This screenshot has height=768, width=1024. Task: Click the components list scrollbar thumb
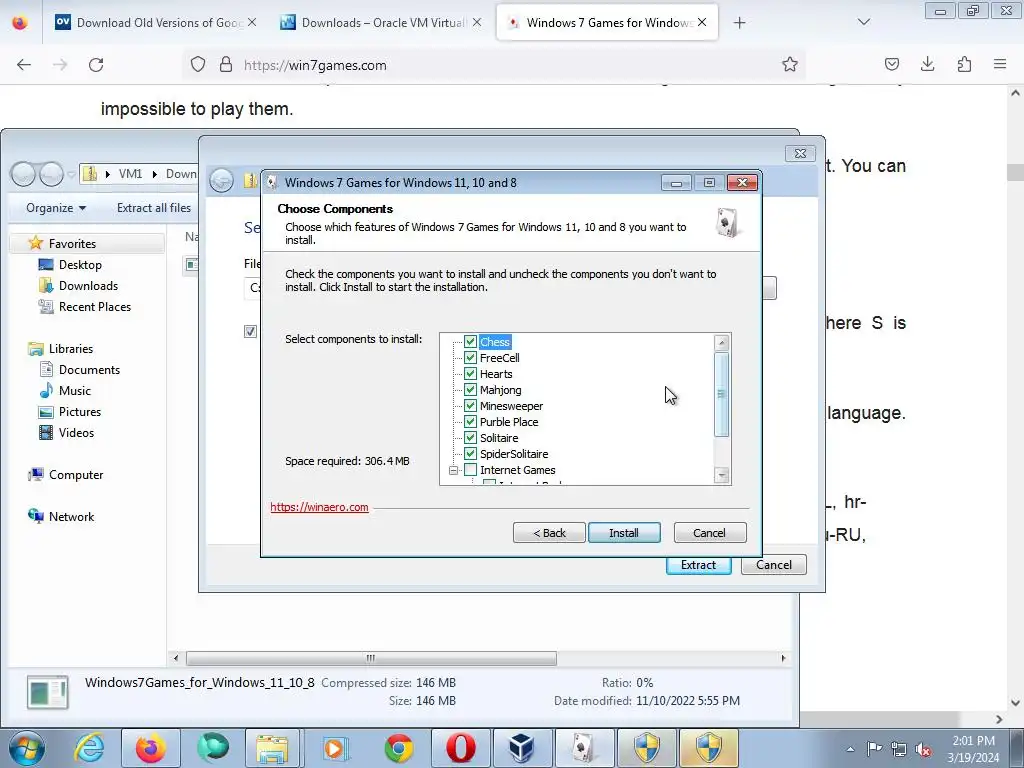click(722, 394)
